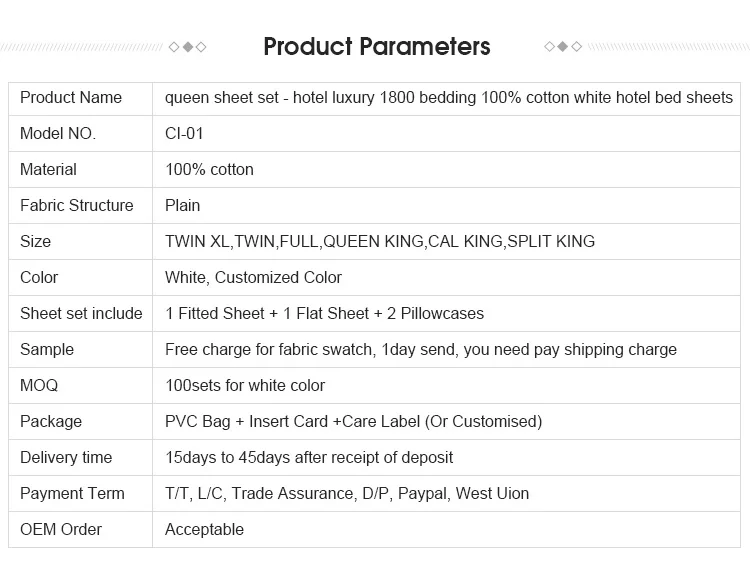Click the 100sets for white color value
This screenshot has width=750, height=573.
tap(245, 386)
